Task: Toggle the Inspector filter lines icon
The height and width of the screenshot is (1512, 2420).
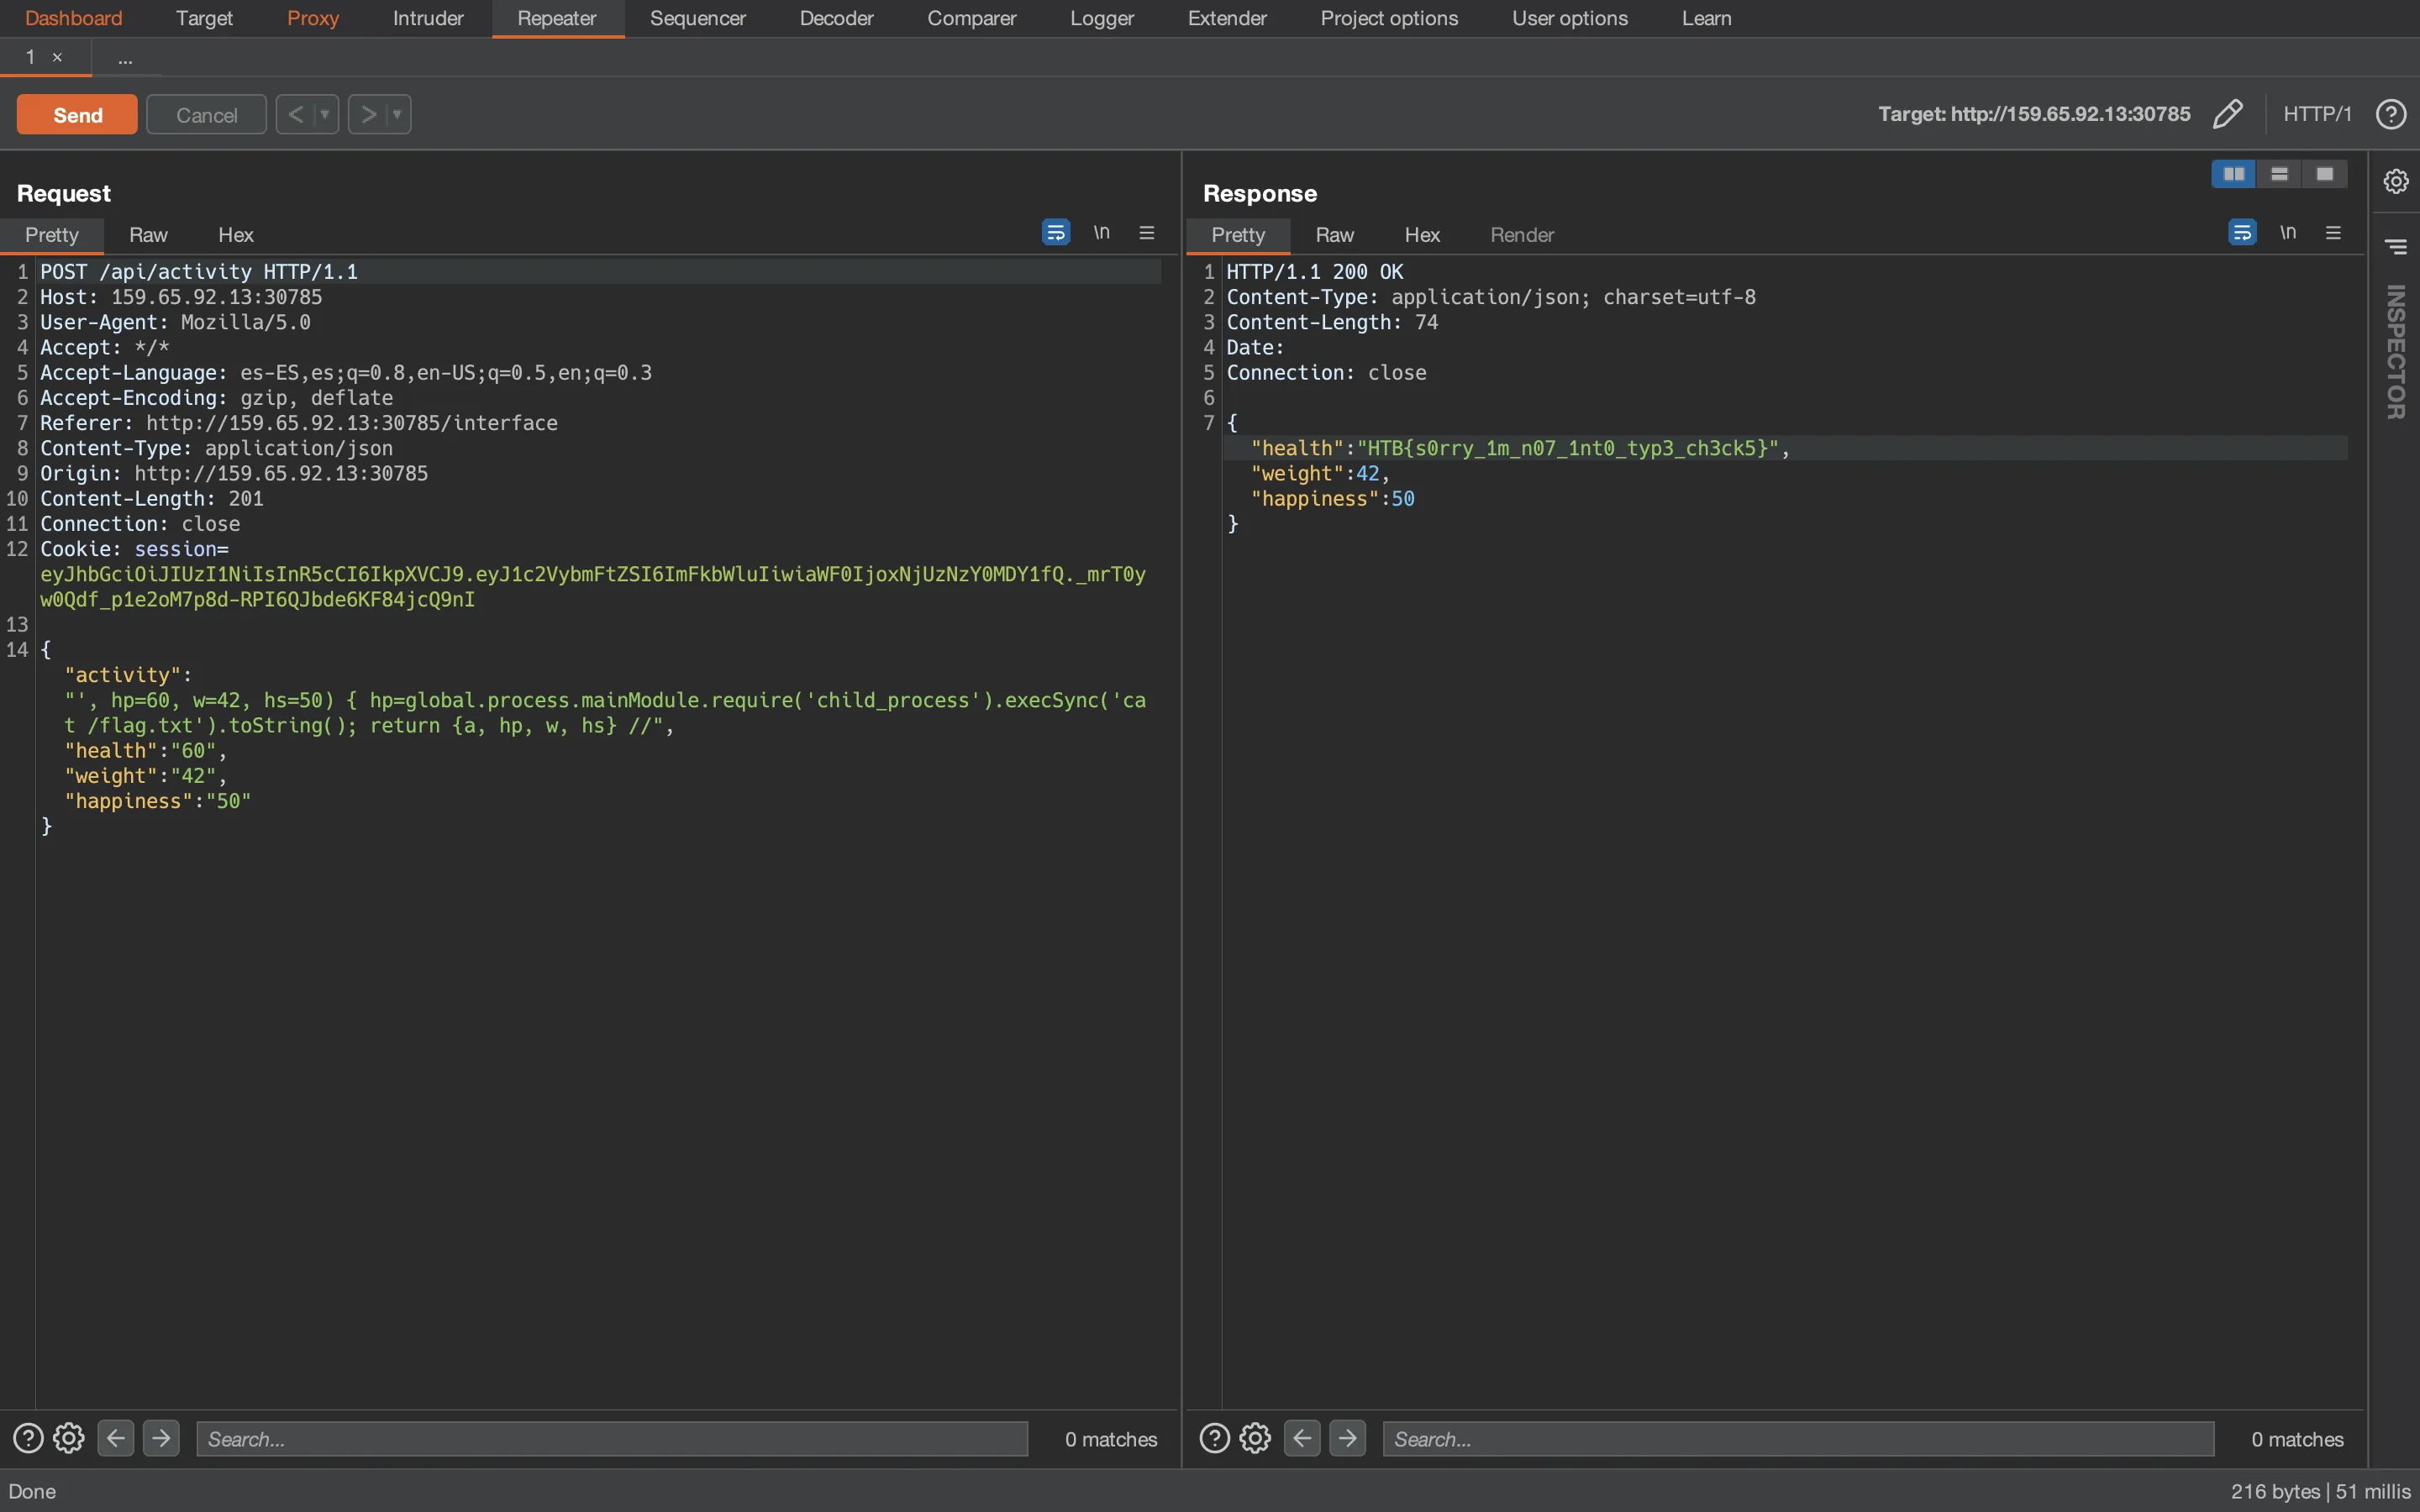Action: (x=2396, y=246)
